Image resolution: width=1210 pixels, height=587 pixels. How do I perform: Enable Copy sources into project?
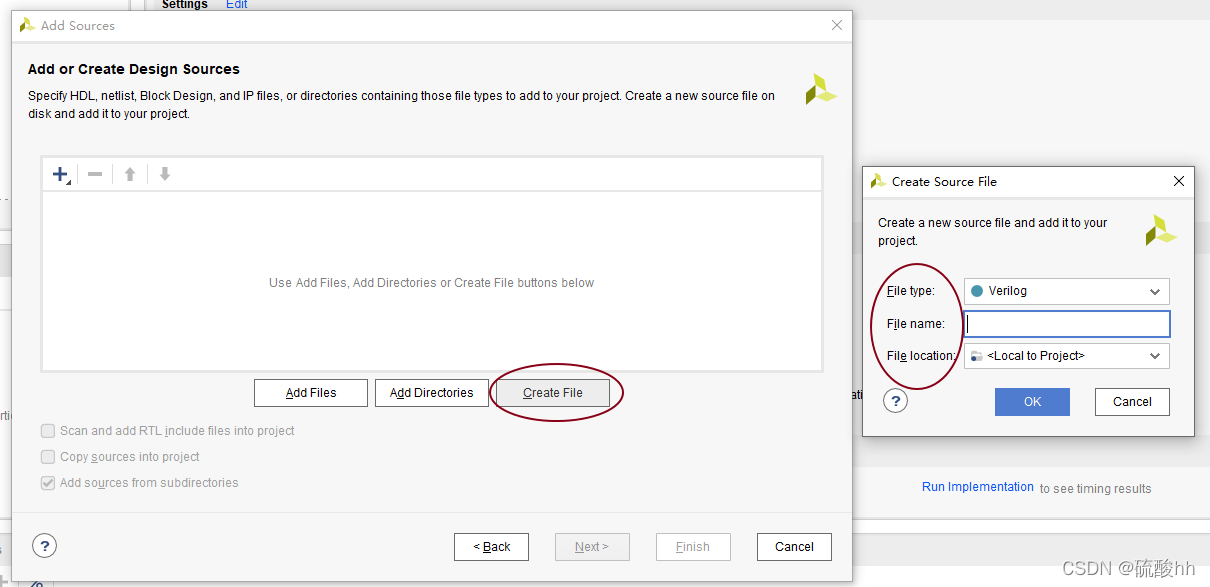point(48,457)
